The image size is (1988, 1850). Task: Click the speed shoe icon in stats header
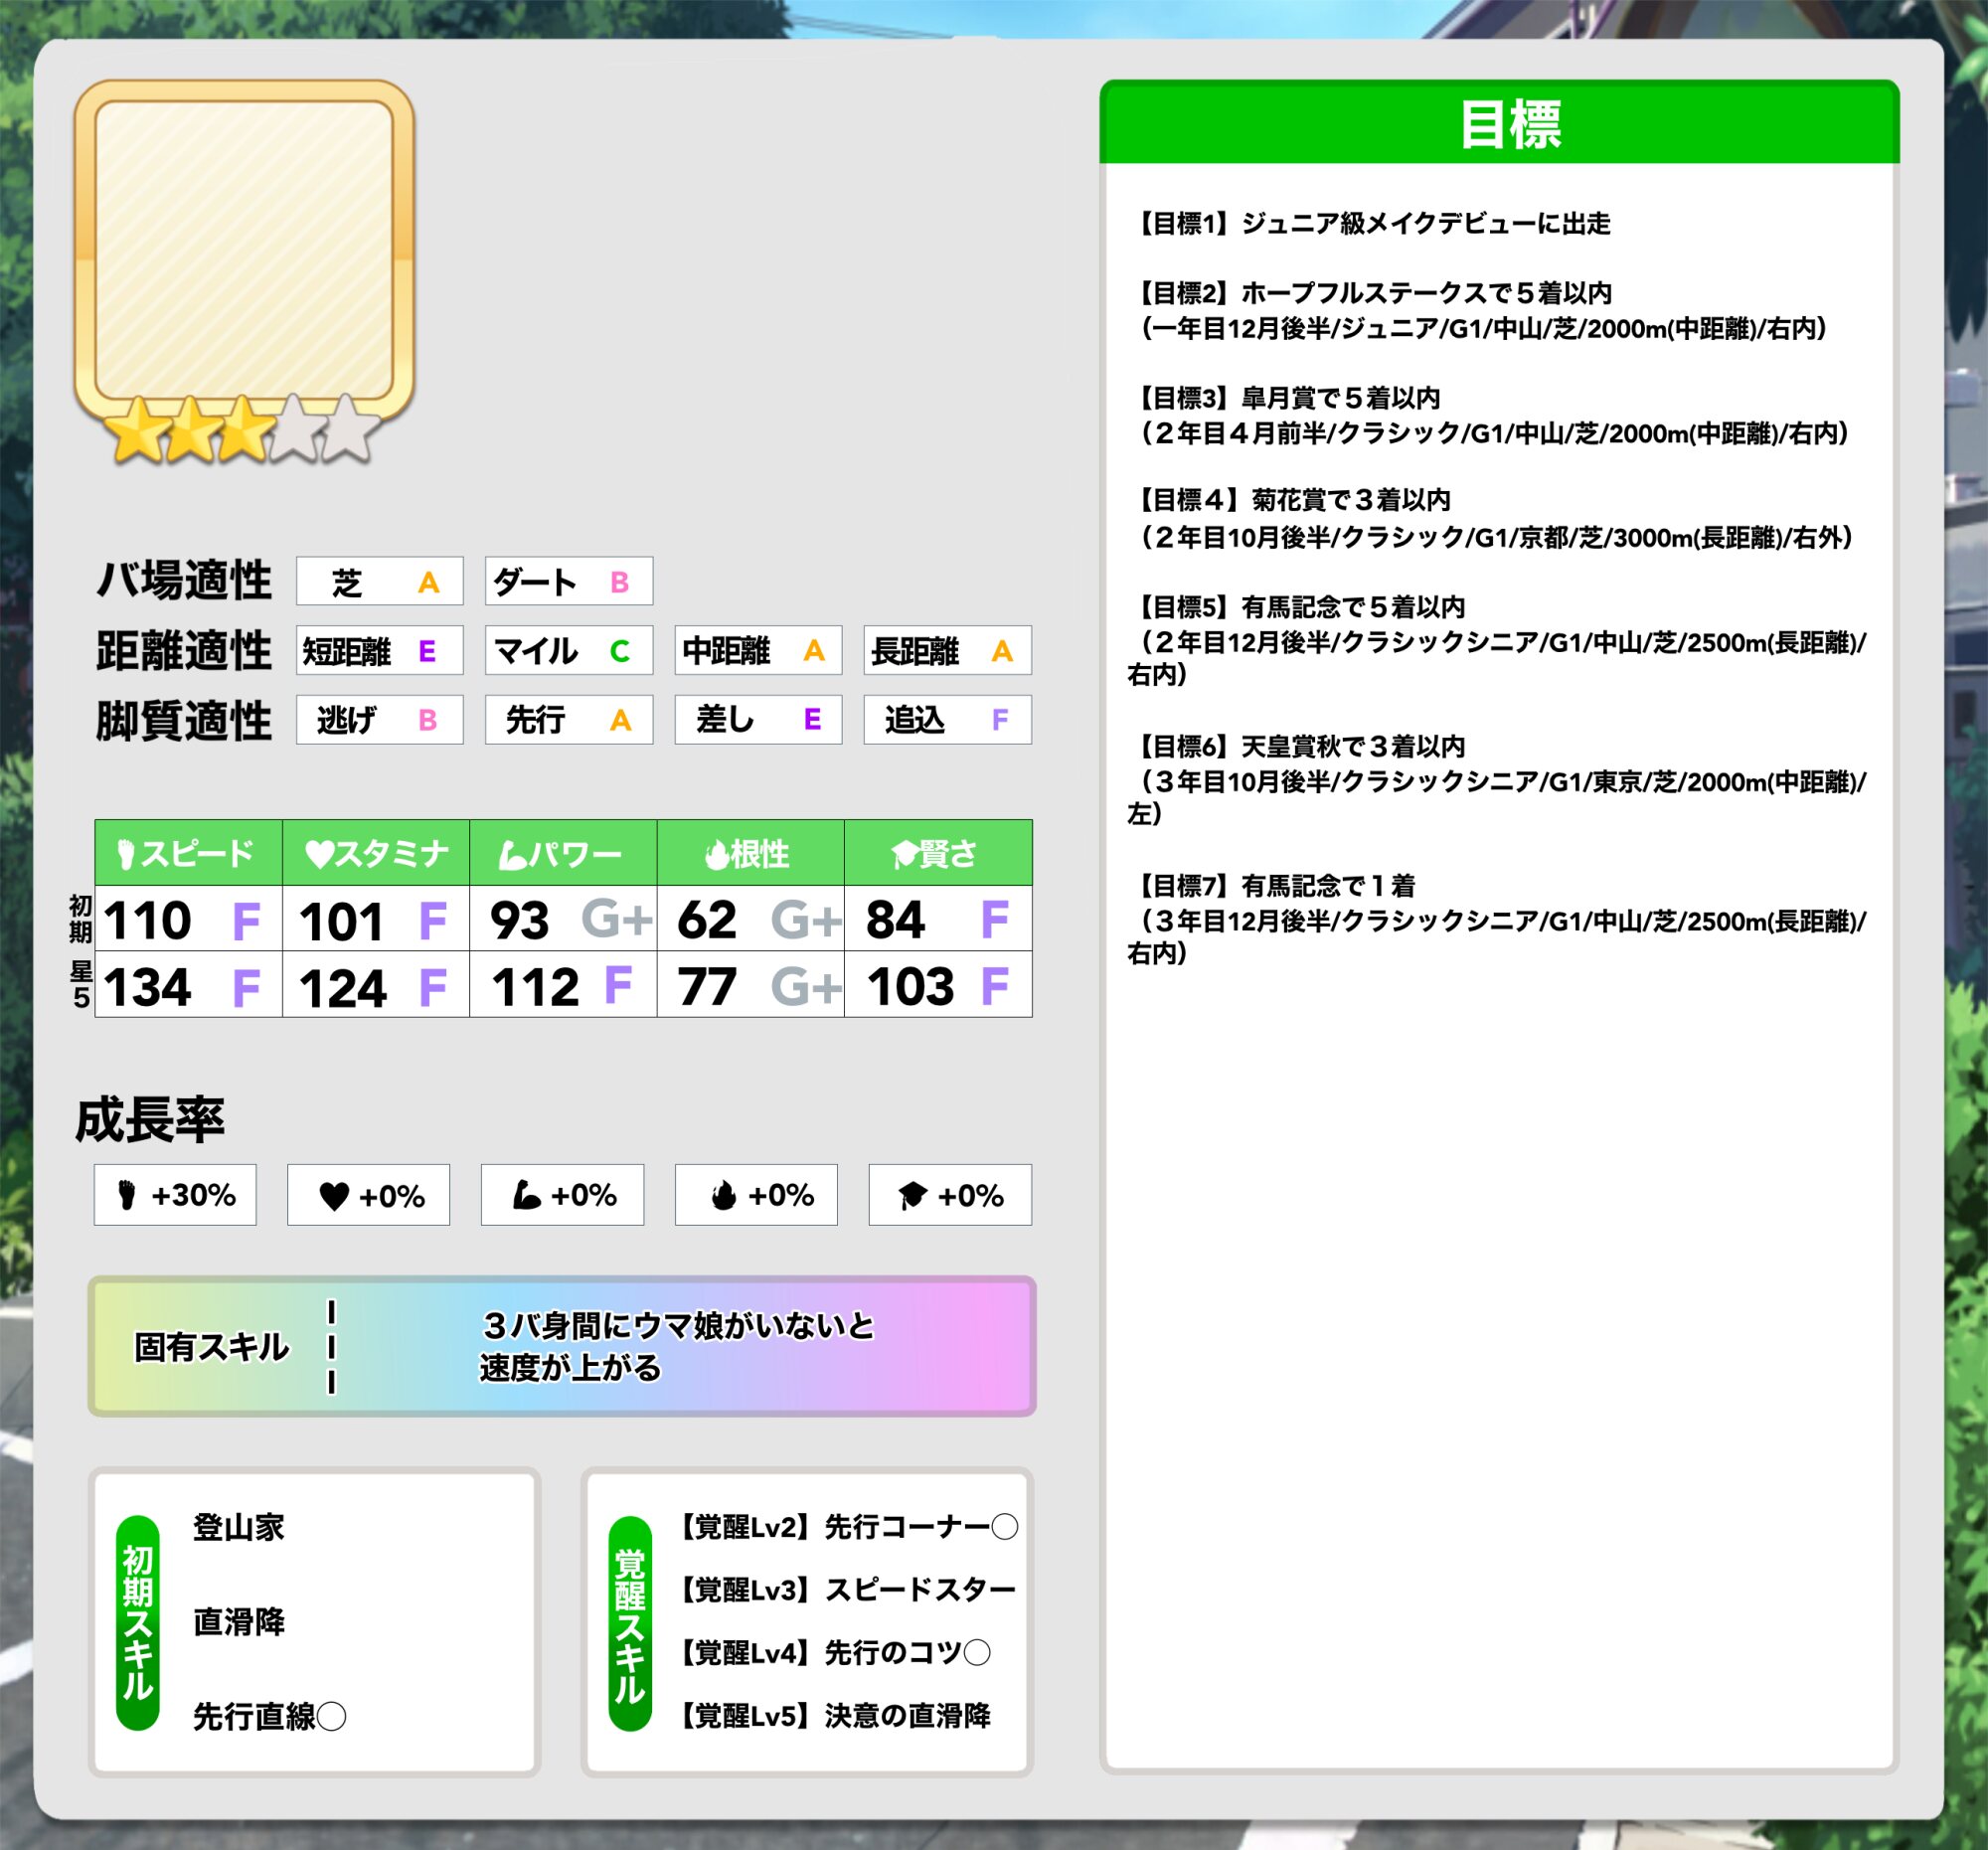[126, 854]
